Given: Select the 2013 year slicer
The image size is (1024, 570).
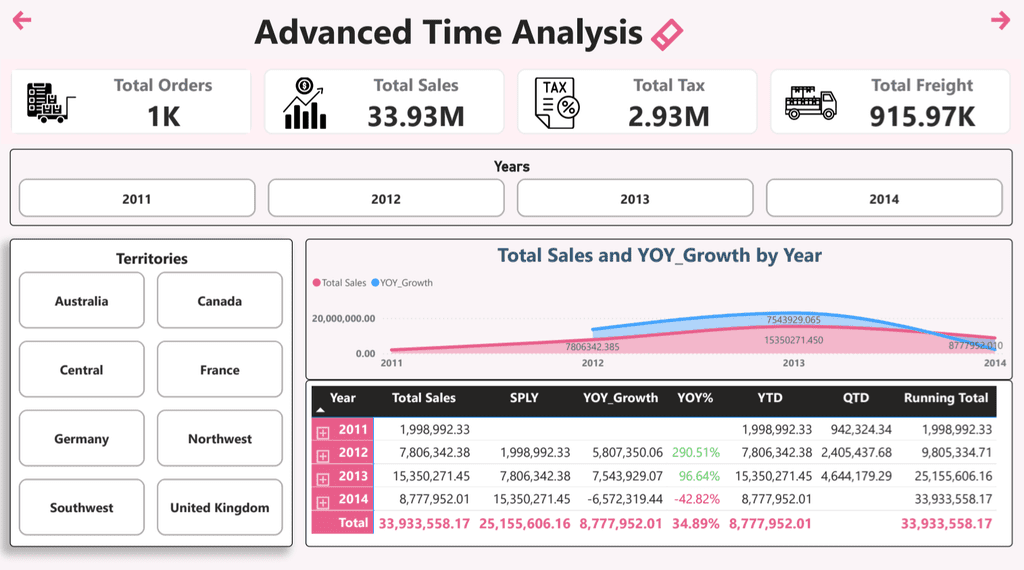Looking at the screenshot, I should point(635,198).
